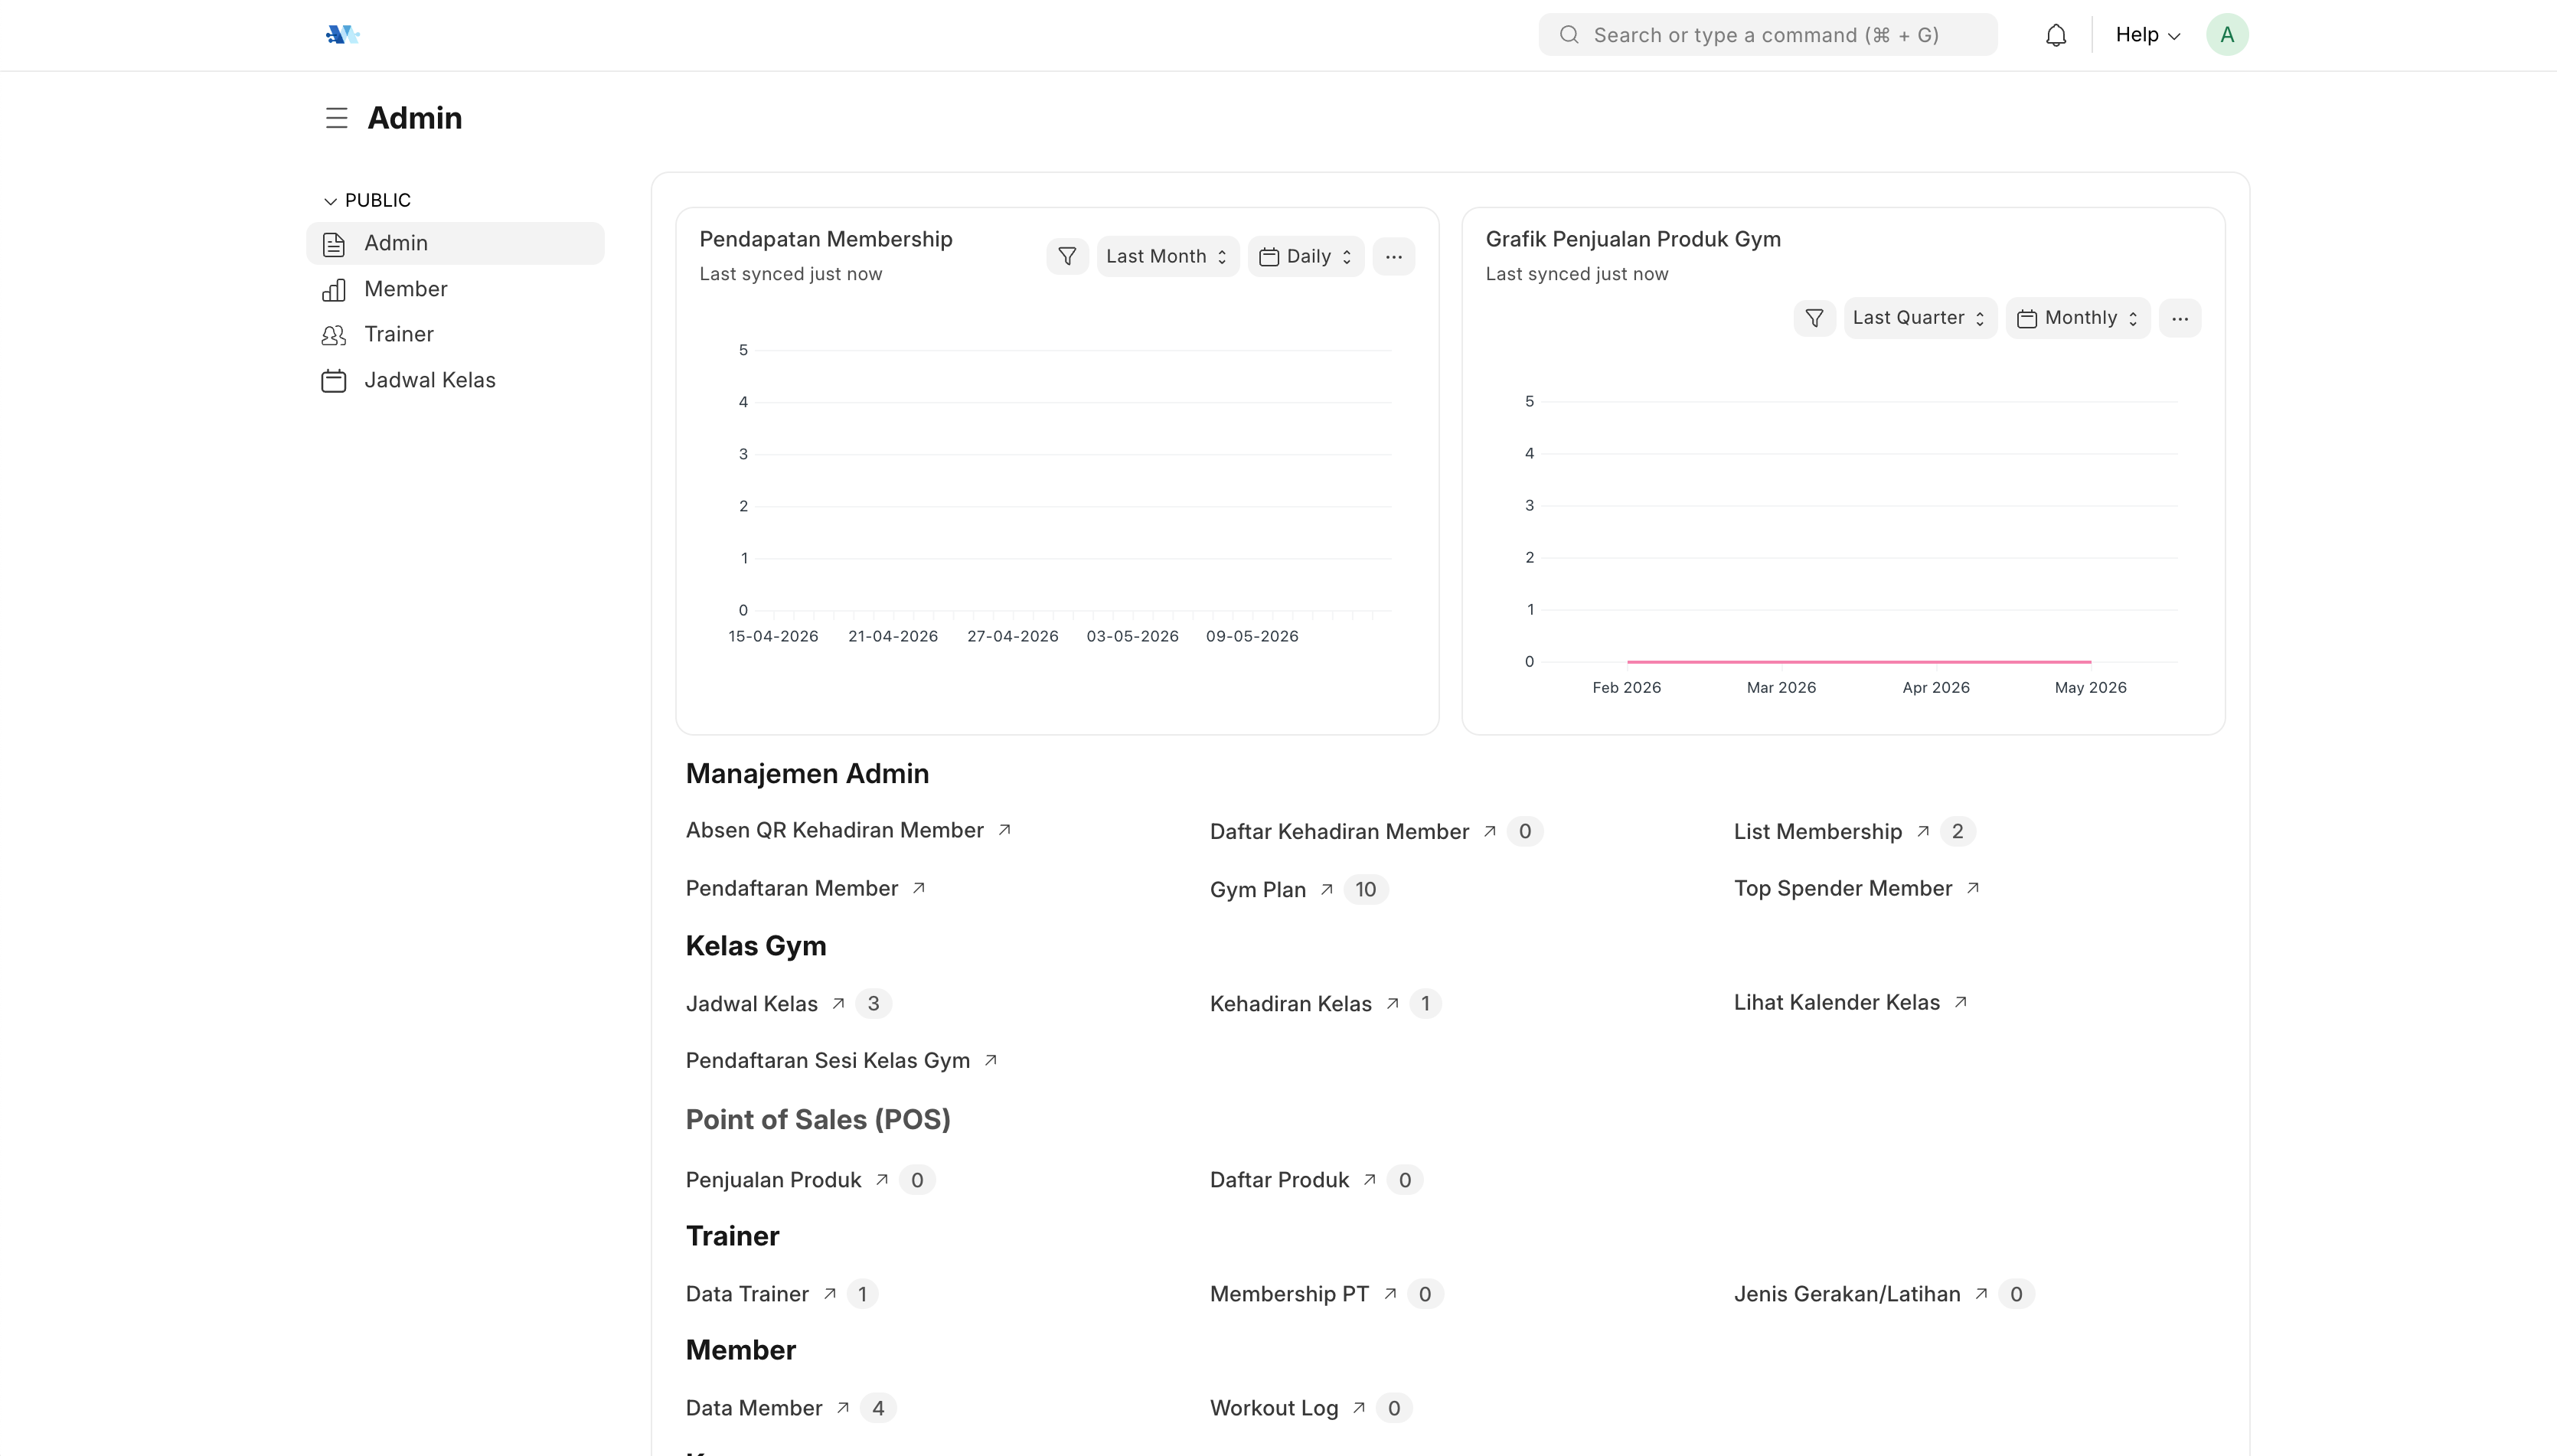2557x1456 pixels.
Task: Click the Jadwal Kelas count badge 3
Action: point(873,1003)
